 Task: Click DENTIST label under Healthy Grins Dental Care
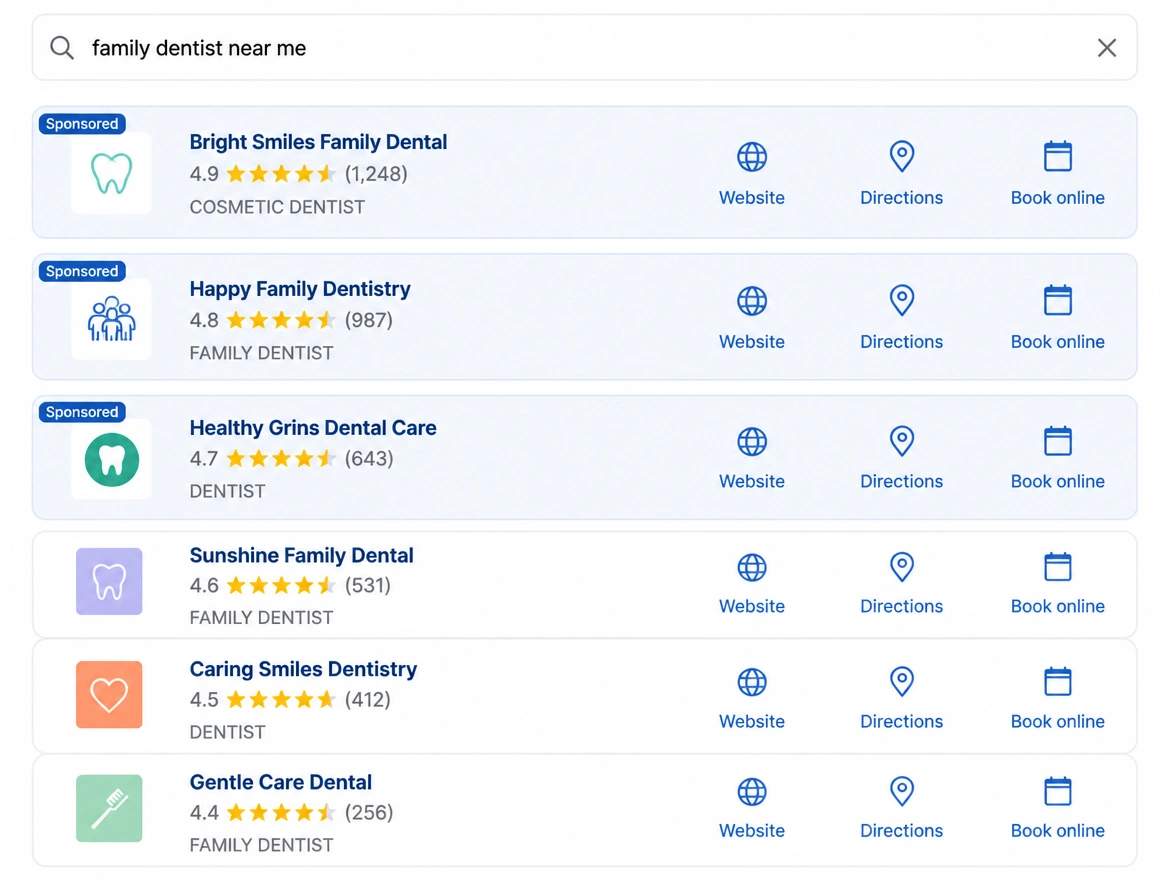click(x=227, y=492)
